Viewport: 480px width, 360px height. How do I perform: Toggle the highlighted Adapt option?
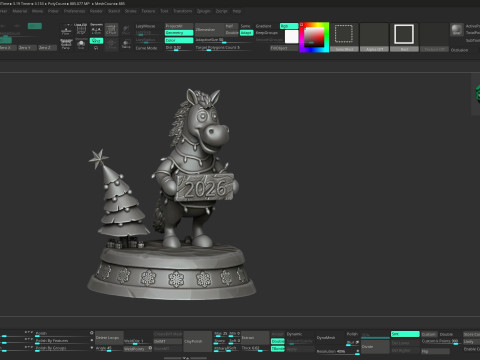(247, 33)
